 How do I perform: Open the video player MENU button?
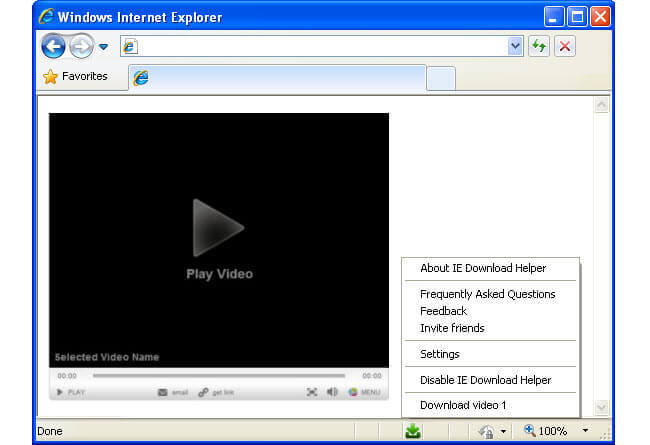point(364,392)
